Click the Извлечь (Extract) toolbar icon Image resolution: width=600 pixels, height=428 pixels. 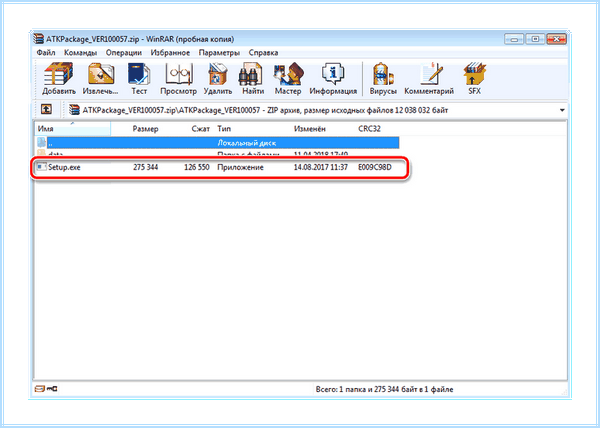point(101,79)
